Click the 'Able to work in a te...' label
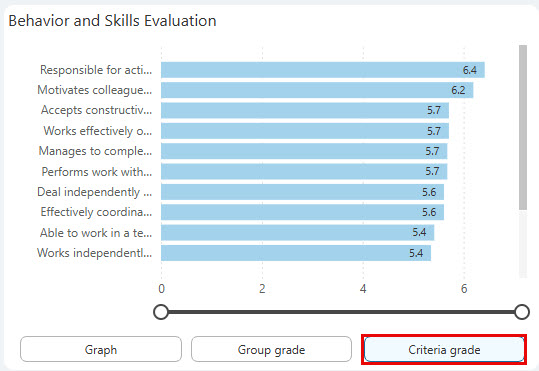This screenshot has height=371, width=539. 96,232
